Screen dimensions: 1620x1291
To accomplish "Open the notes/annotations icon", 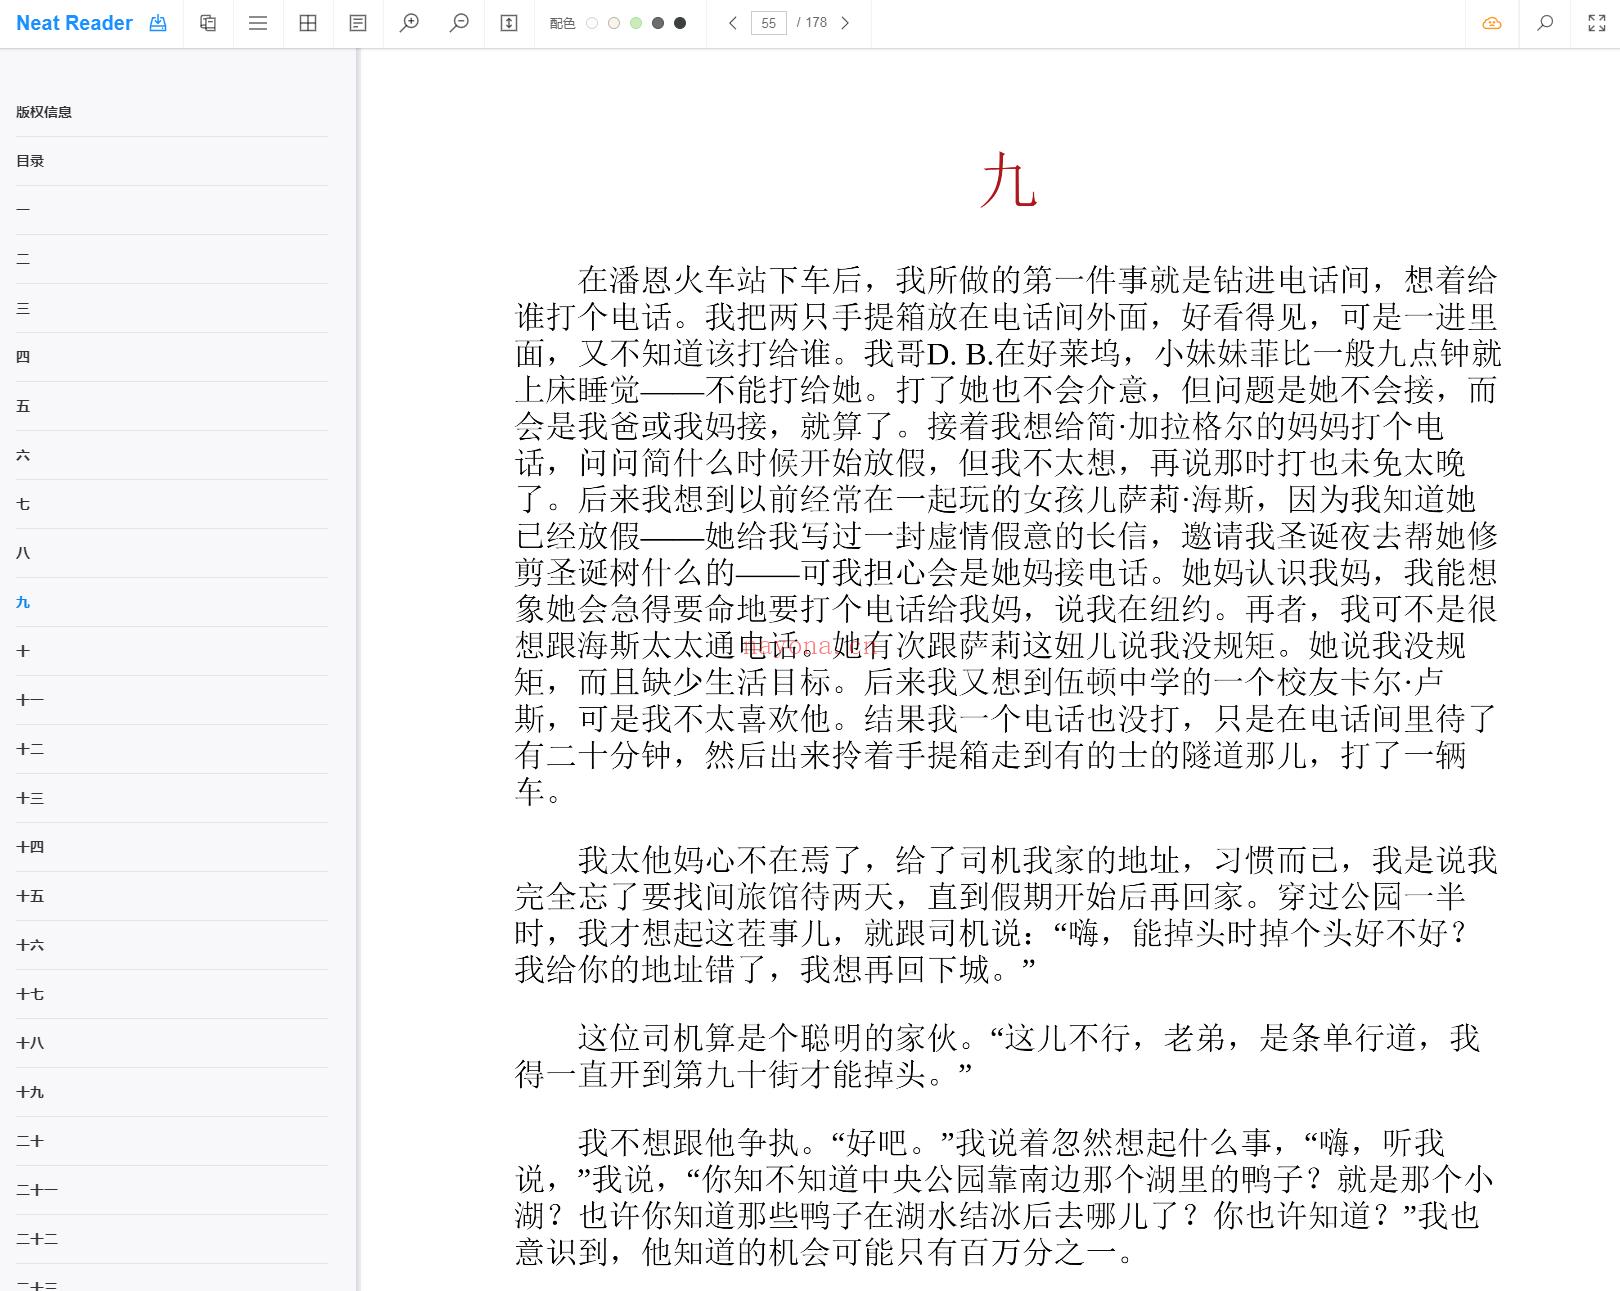I will pyautogui.click(x=358, y=23).
